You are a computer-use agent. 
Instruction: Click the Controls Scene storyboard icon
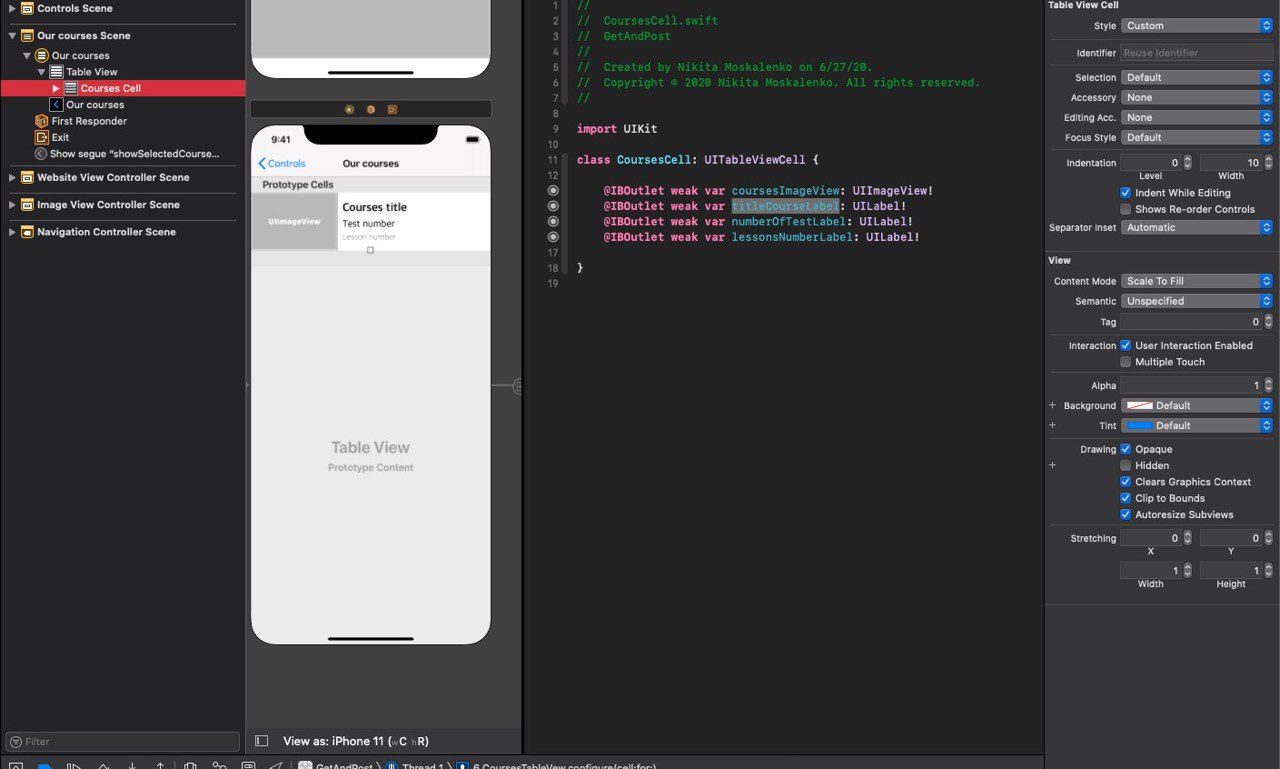(x=27, y=8)
